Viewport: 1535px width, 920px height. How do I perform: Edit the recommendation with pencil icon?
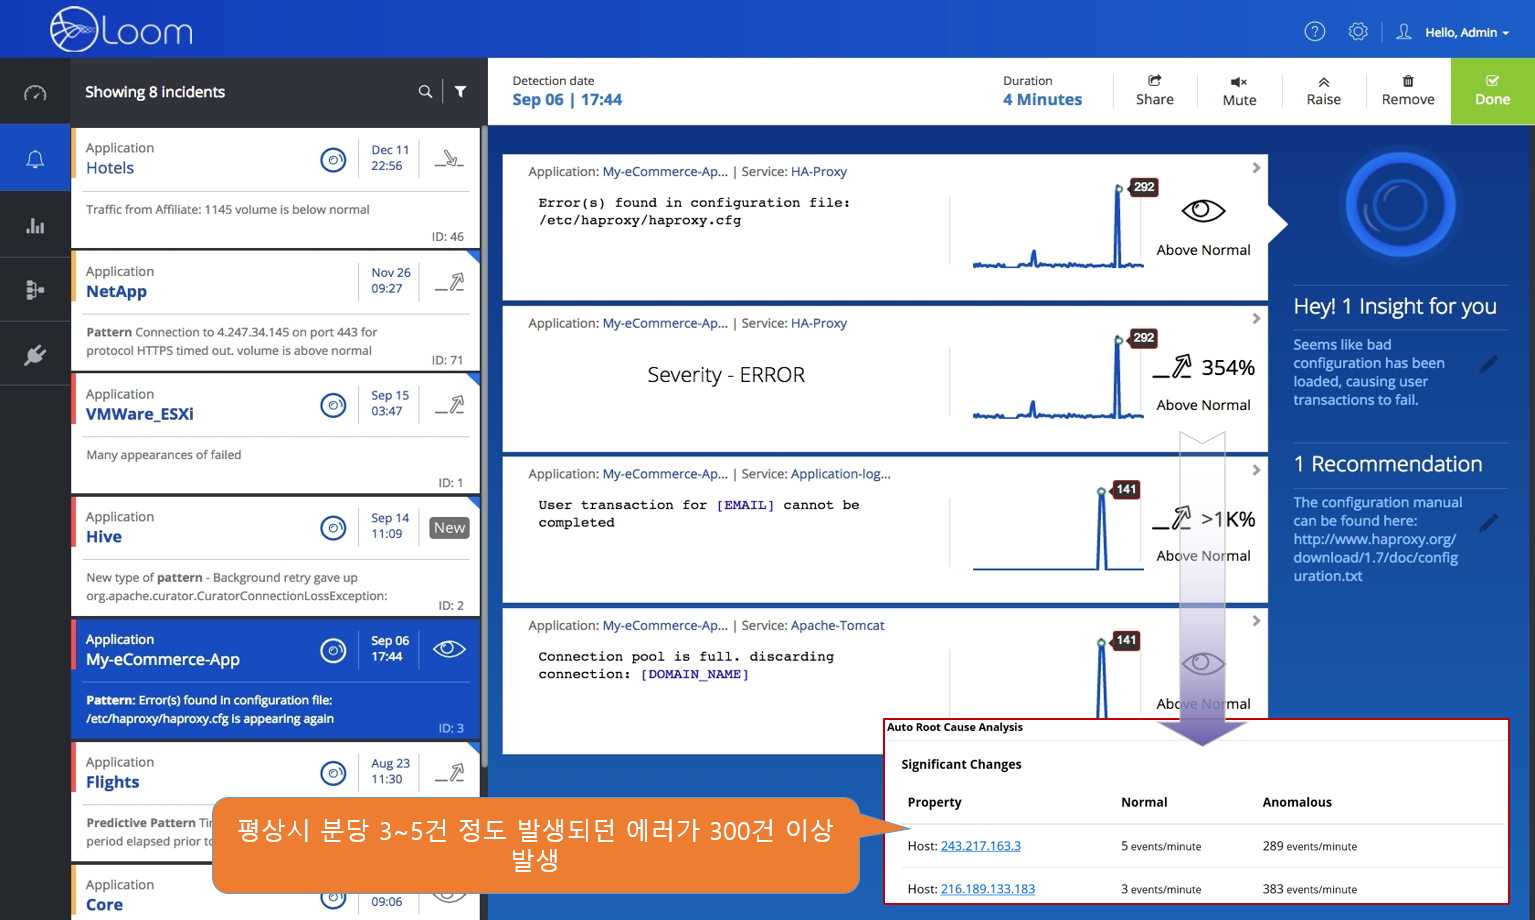tap(1489, 522)
